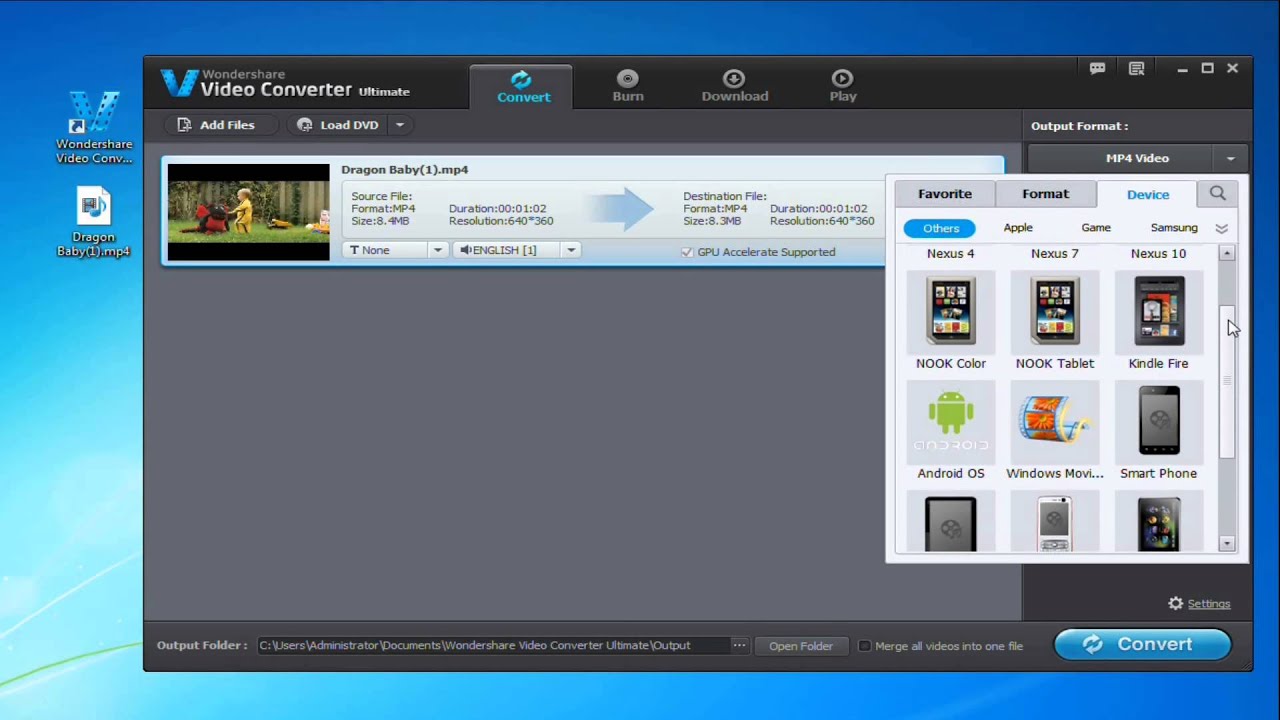1280x720 pixels.
Task: Click the device list scroll down arrow
Action: pos(1227,543)
